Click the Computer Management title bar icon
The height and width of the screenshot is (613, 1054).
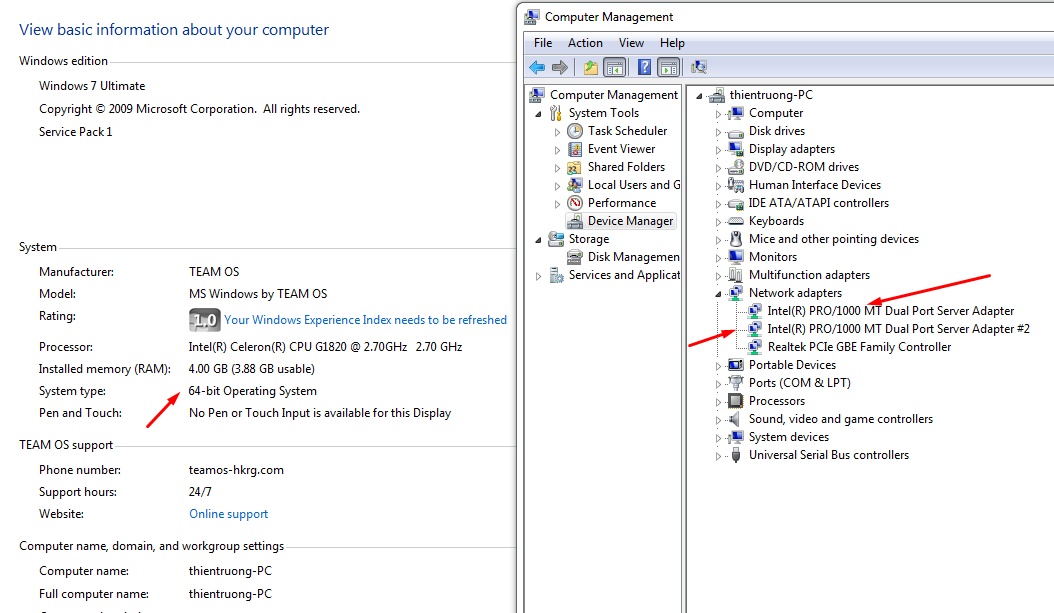tap(532, 17)
